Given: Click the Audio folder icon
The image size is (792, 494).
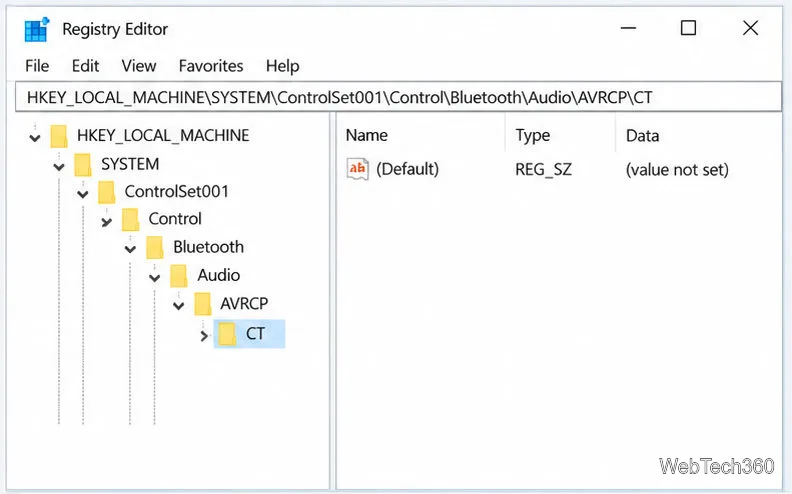Looking at the screenshot, I should [x=178, y=276].
